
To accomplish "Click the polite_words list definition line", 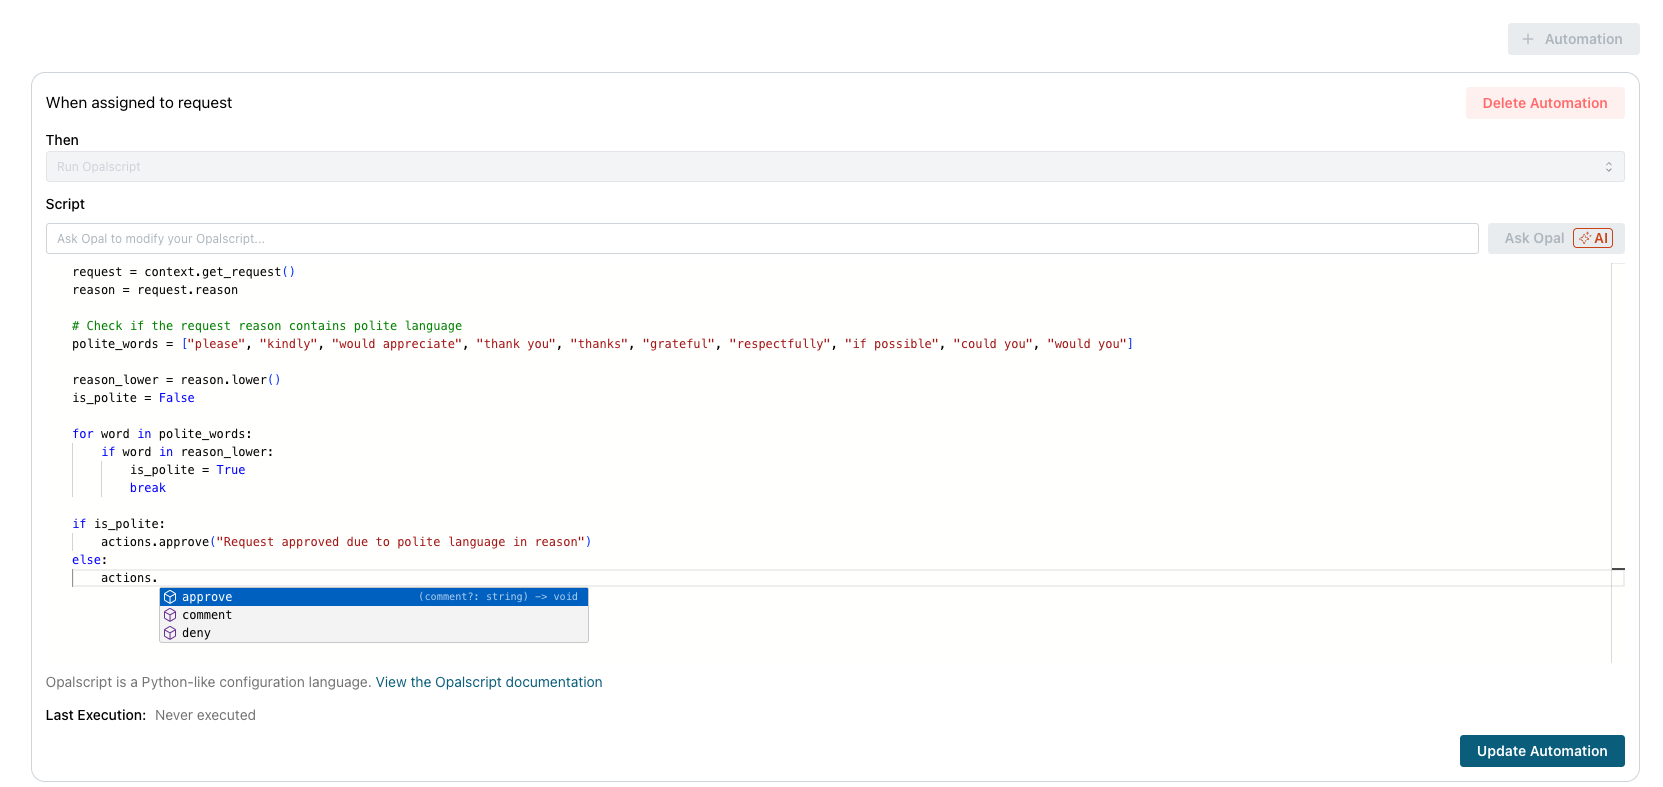I will point(602,344).
